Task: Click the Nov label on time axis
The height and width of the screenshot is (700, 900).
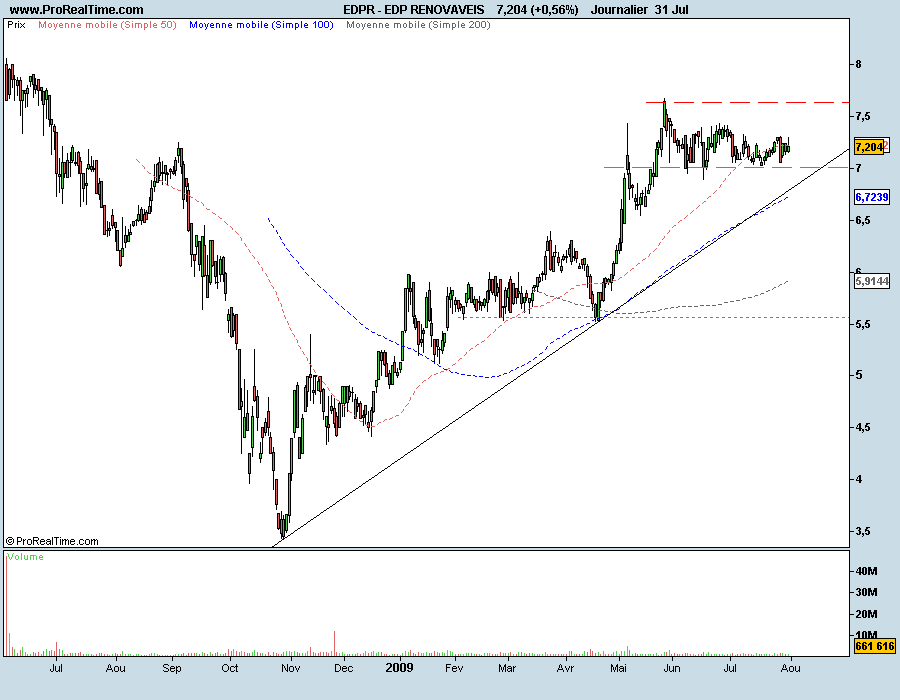Action: tap(290, 668)
